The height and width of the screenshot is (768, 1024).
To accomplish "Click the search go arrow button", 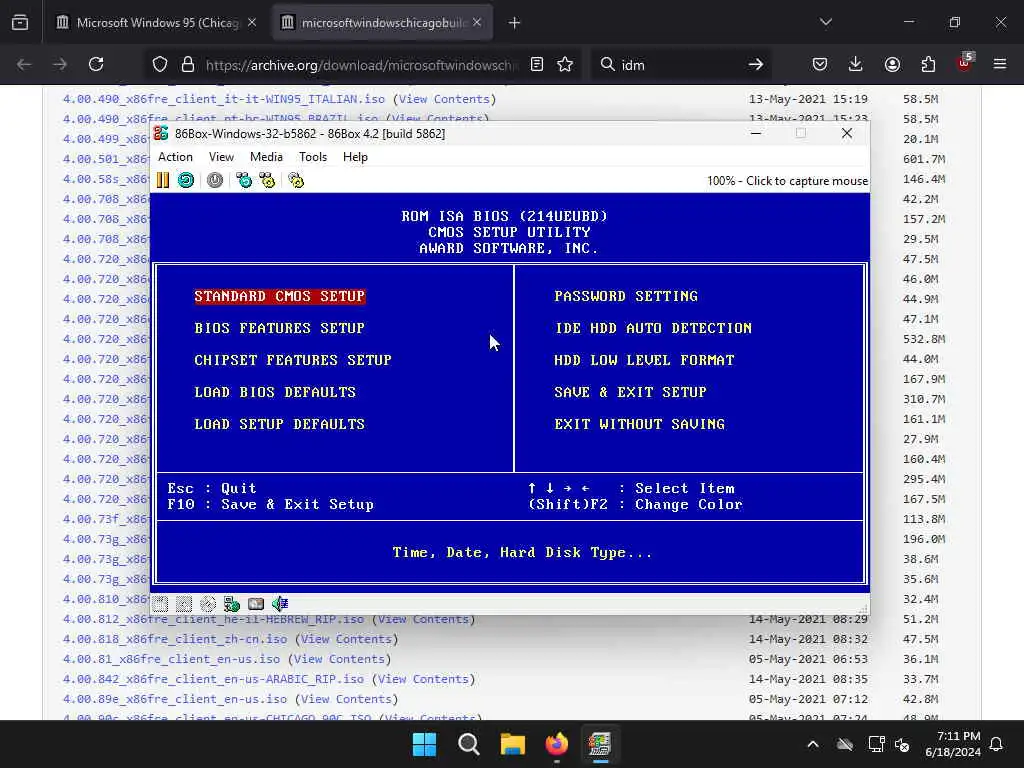I will pyautogui.click(x=756, y=64).
